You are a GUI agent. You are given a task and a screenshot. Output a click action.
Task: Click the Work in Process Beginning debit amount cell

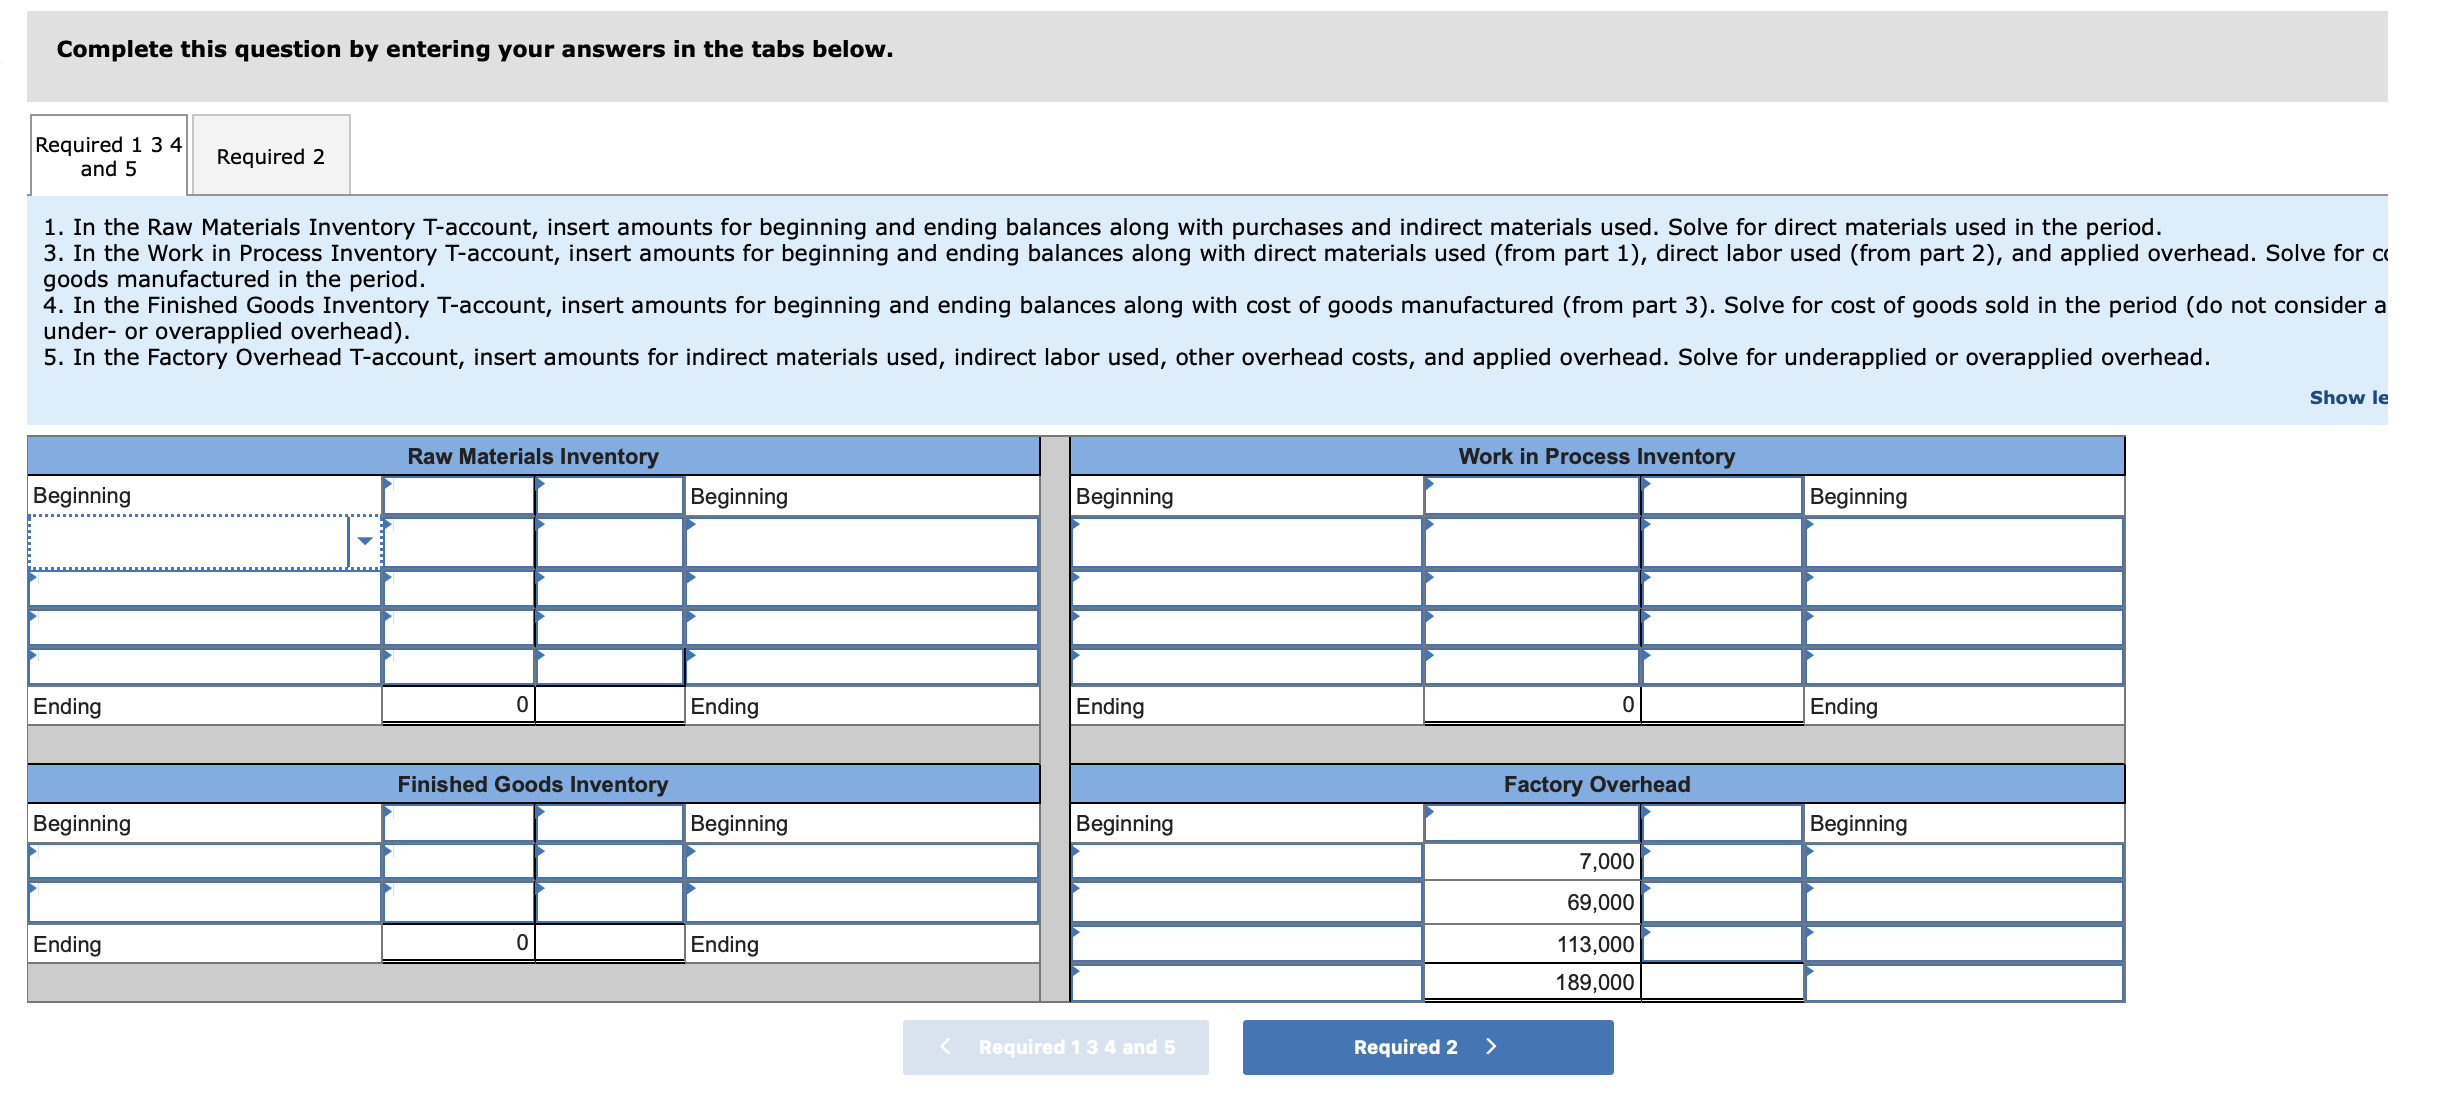pos(1531,496)
